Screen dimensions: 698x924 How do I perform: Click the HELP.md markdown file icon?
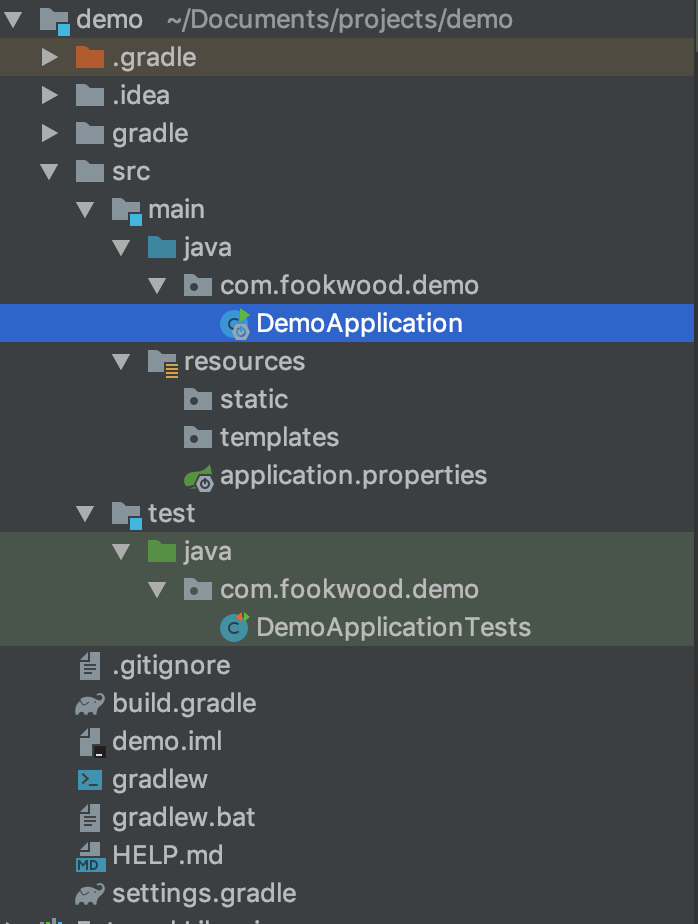click(90, 856)
